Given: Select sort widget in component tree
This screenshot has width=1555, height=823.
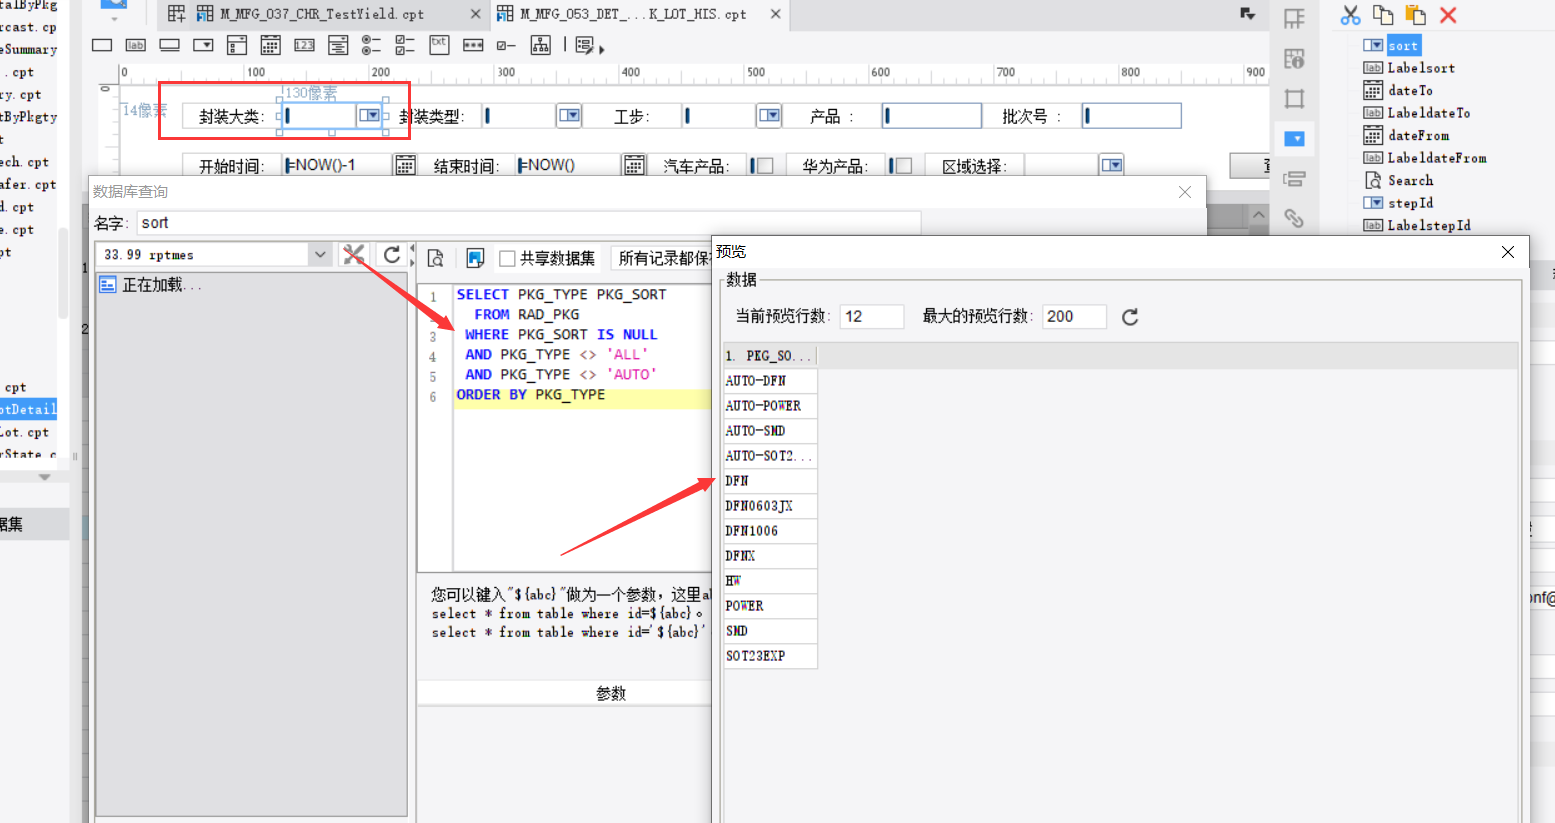Looking at the screenshot, I should click(x=1403, y=45).
